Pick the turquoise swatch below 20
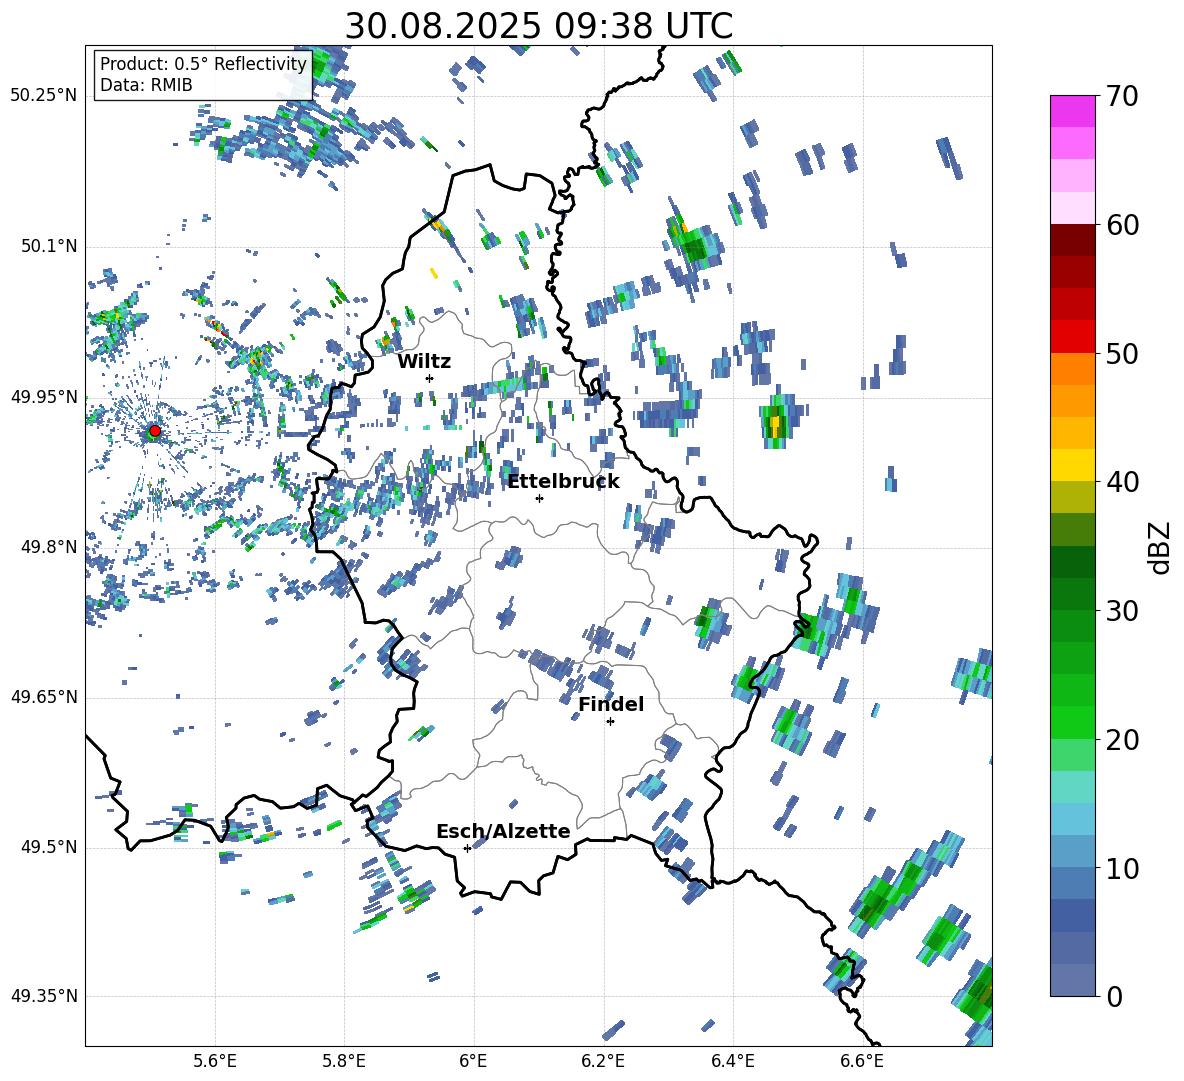 click(1072, 787)
